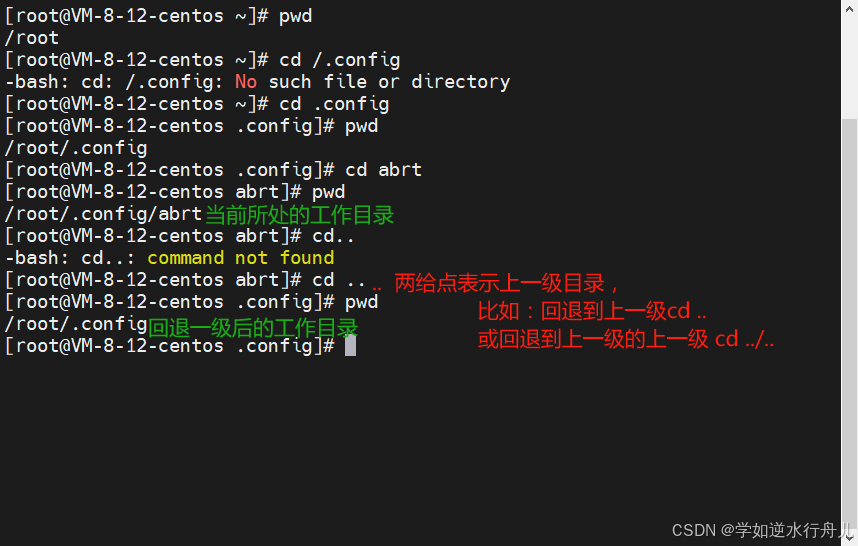Click the terminal cursor block at prompt
Viewport: 858px width, 546px height.
(x=350, y=346)
